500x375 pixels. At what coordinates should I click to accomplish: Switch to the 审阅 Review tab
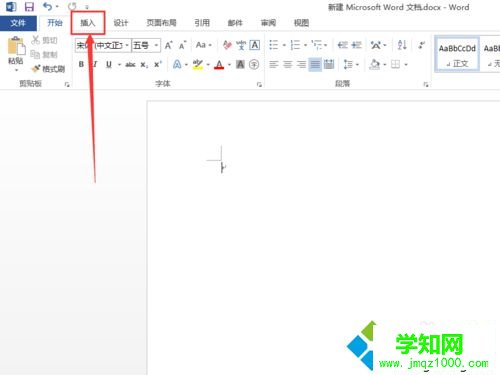pyautogui.click(x=268, y=23)
